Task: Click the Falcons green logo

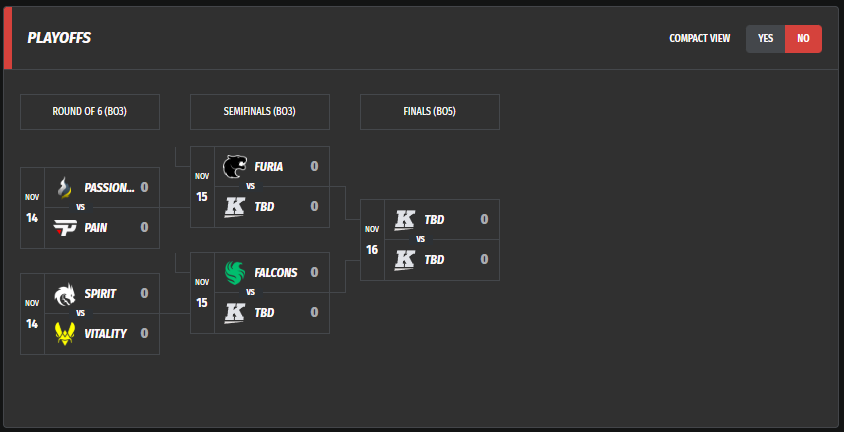Action: (235, 272)
